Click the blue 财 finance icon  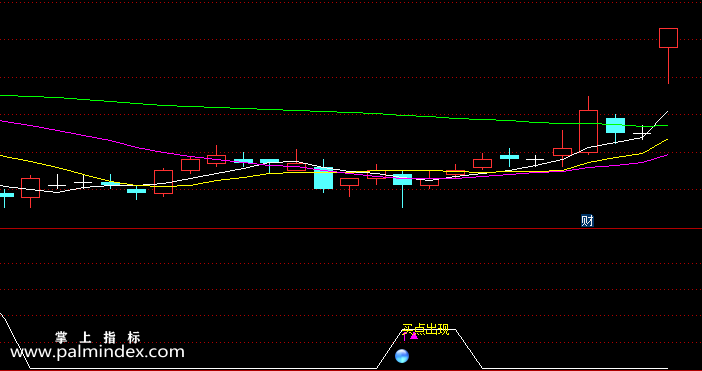[x=587, y=221]
